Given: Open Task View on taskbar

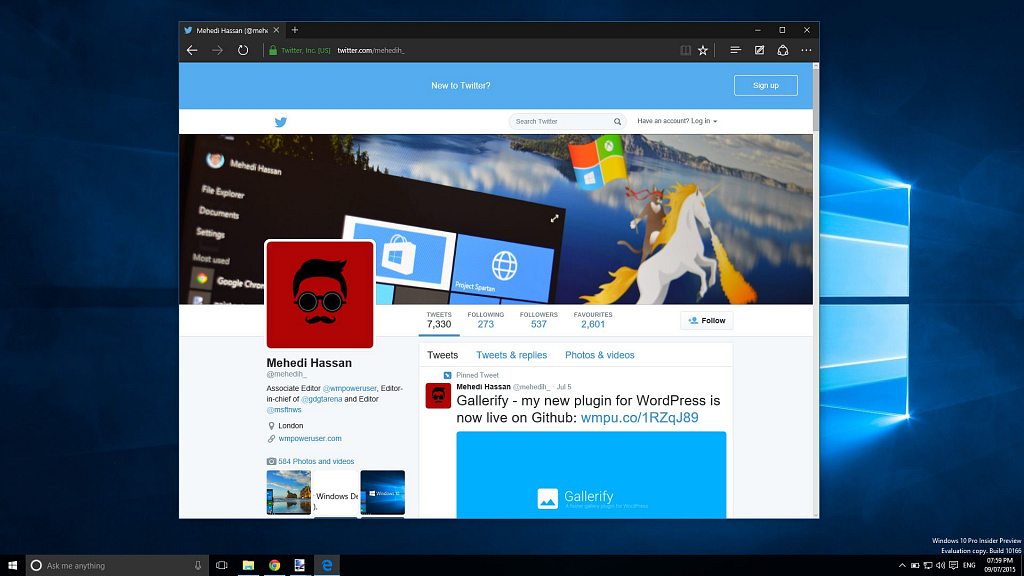Looking at the screenshot, I should (221, 566).
